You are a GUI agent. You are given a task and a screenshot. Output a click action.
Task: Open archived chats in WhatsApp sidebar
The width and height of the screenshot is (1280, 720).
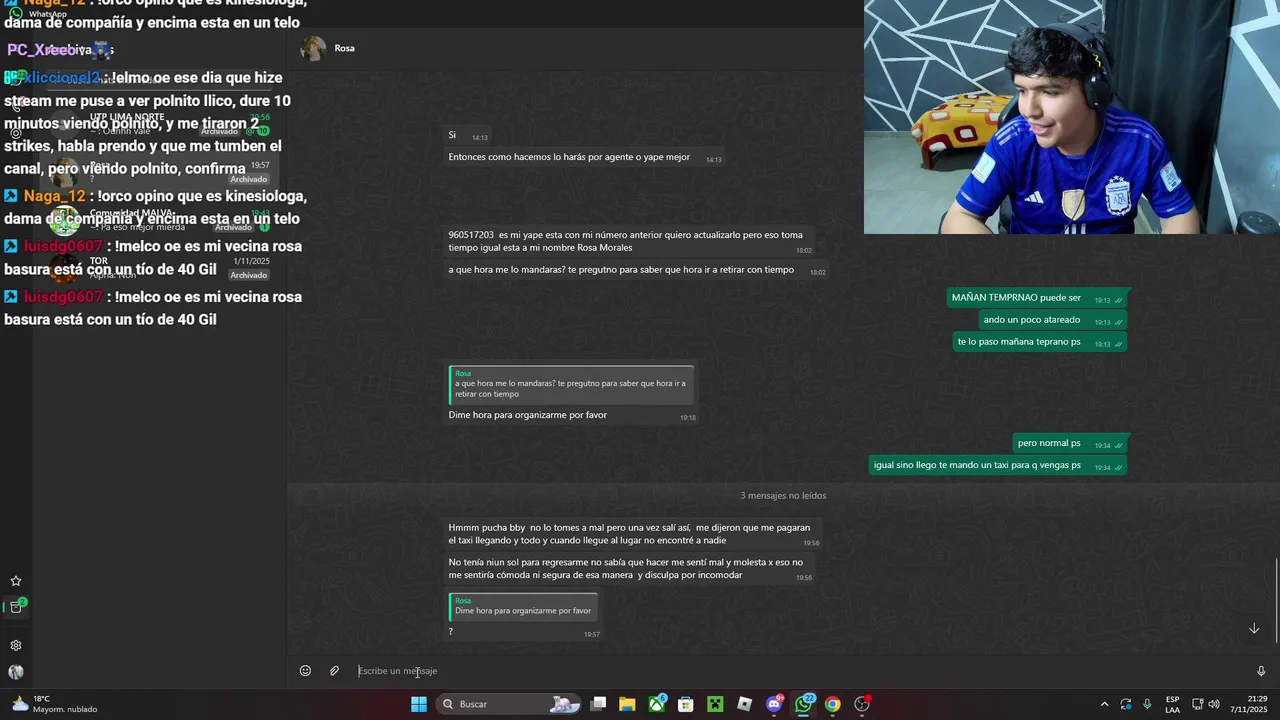pyautogui.click(x=16, y=607)
